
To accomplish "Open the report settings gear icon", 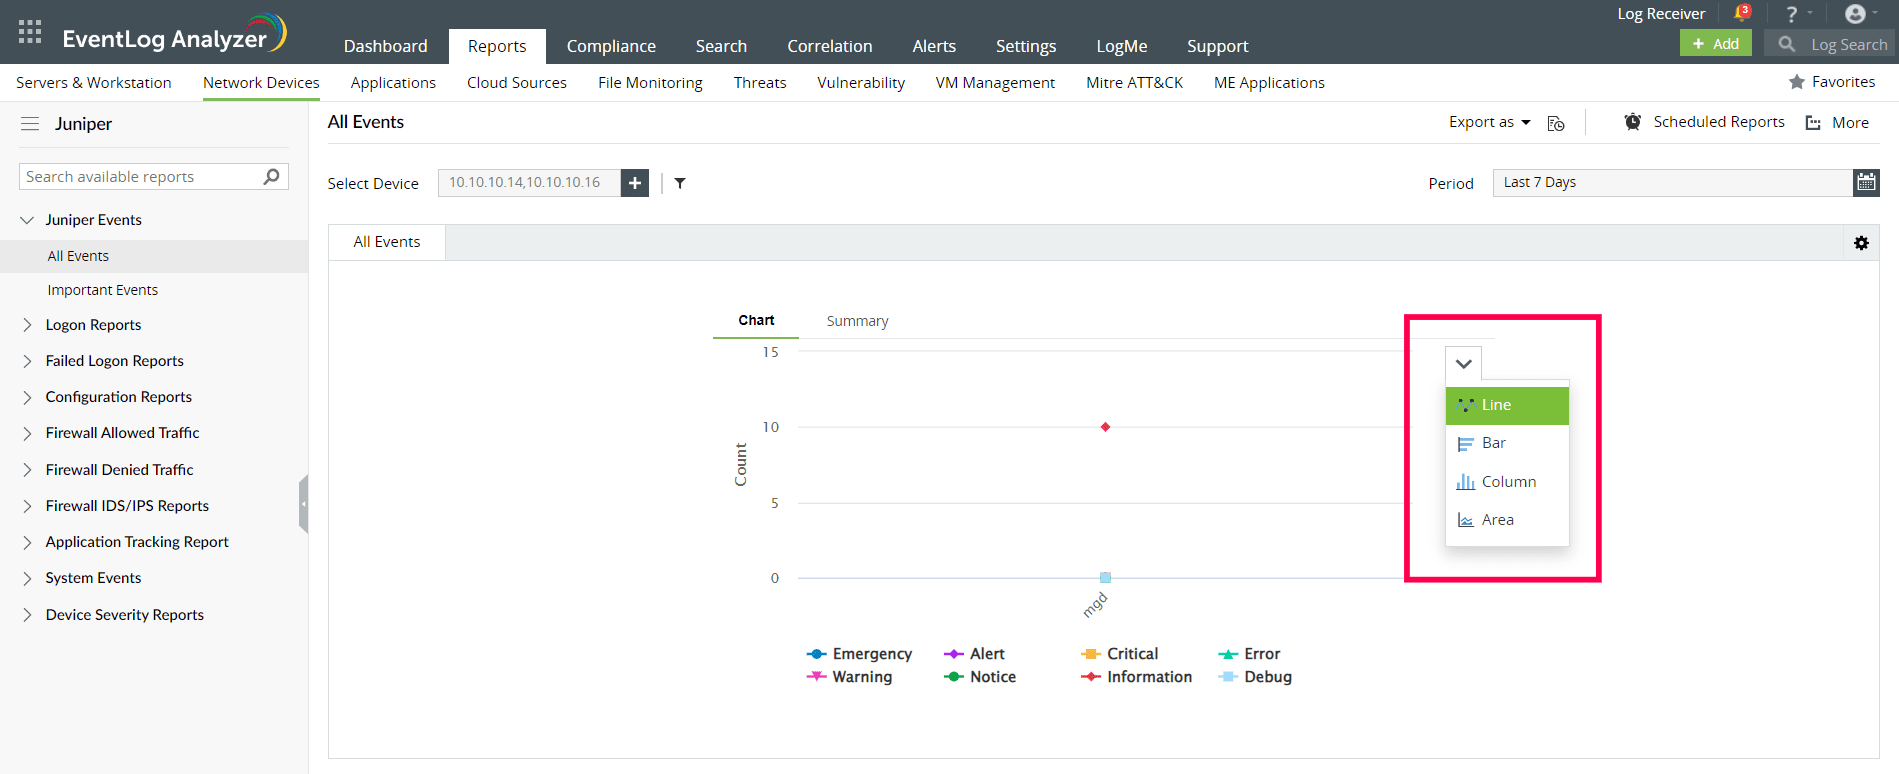I will coord(1861,243).
